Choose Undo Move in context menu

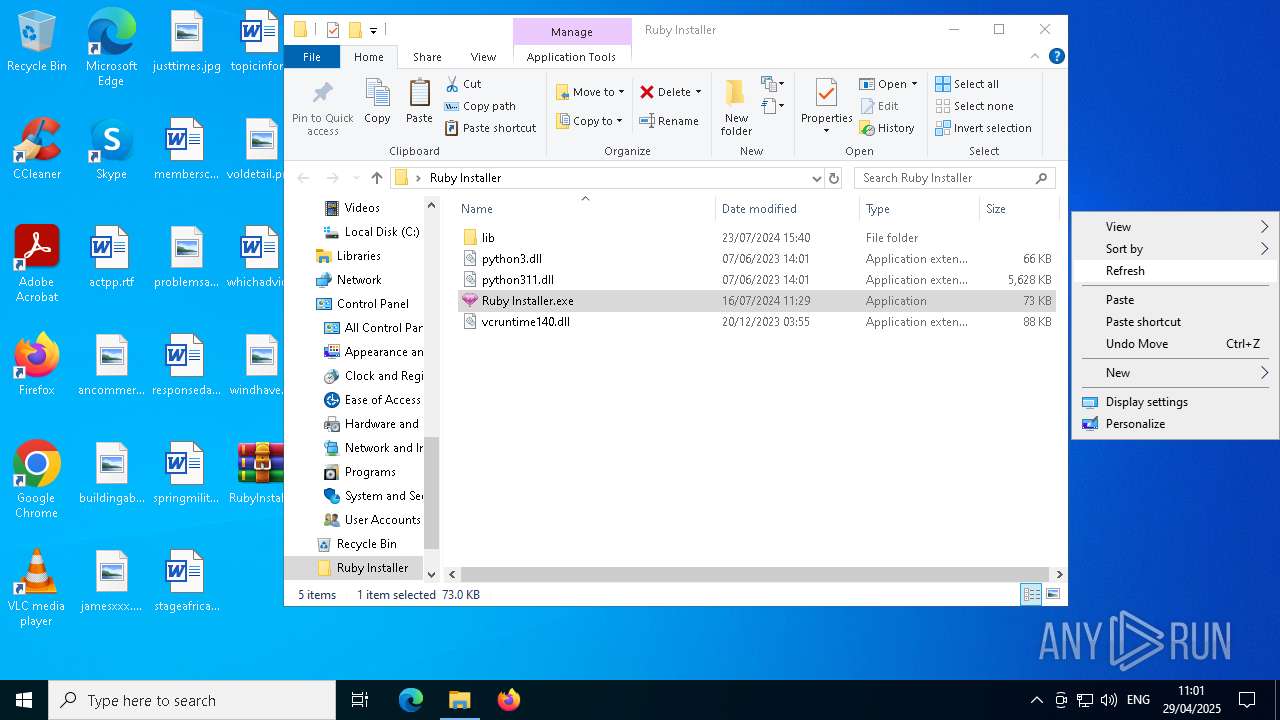click(x=1175, y=344)
